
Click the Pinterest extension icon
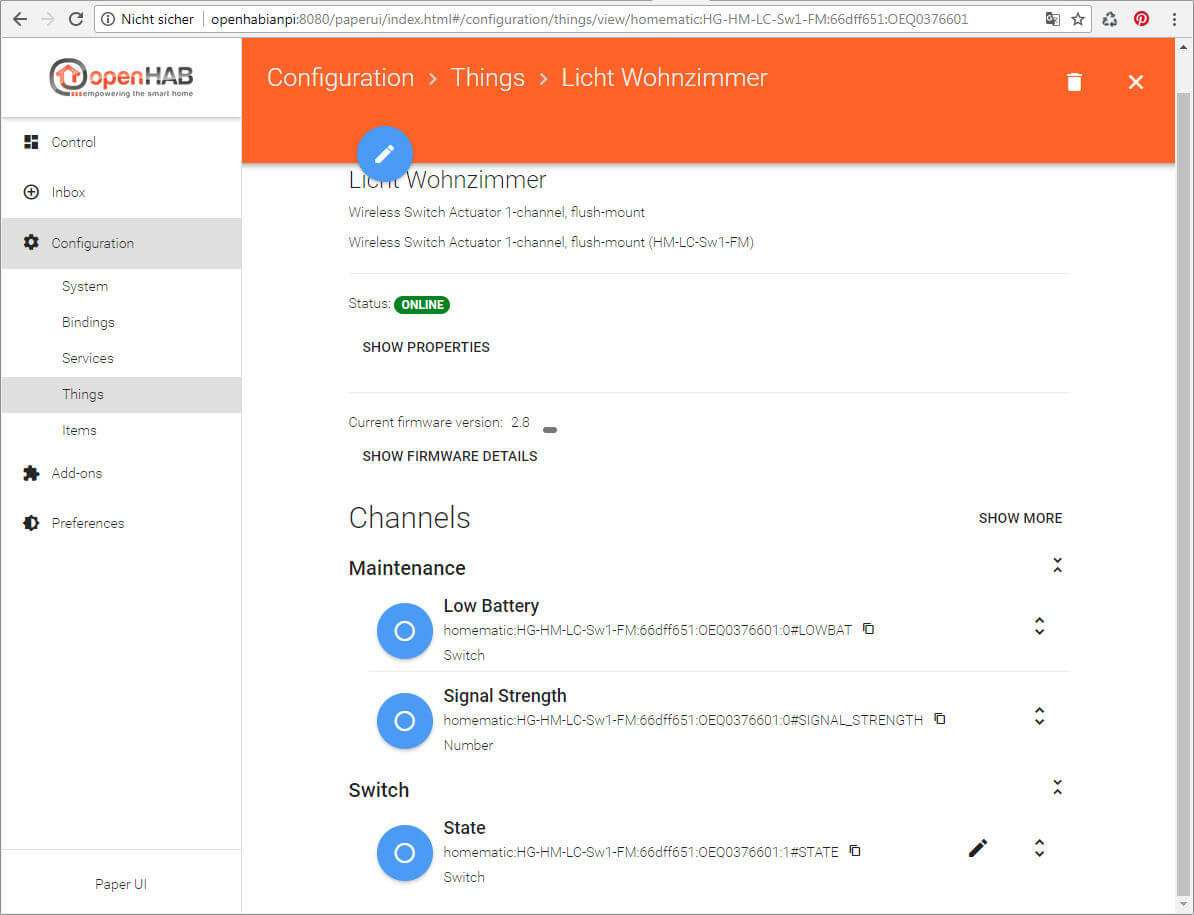[x=1141, y=19]
